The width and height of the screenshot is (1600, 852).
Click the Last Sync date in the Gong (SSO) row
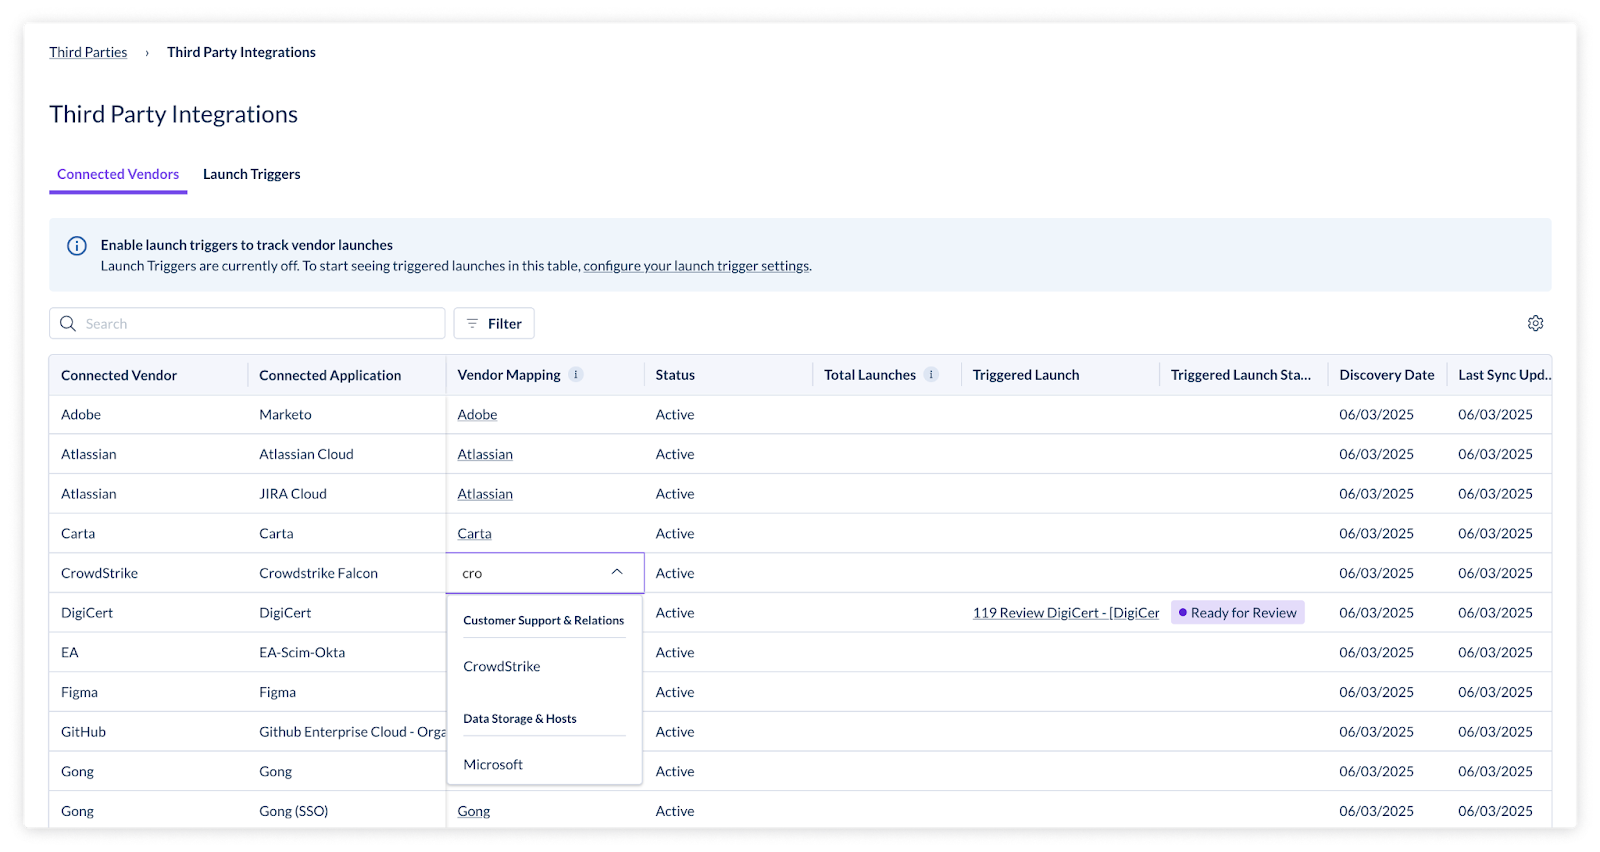coord(1495,811)
